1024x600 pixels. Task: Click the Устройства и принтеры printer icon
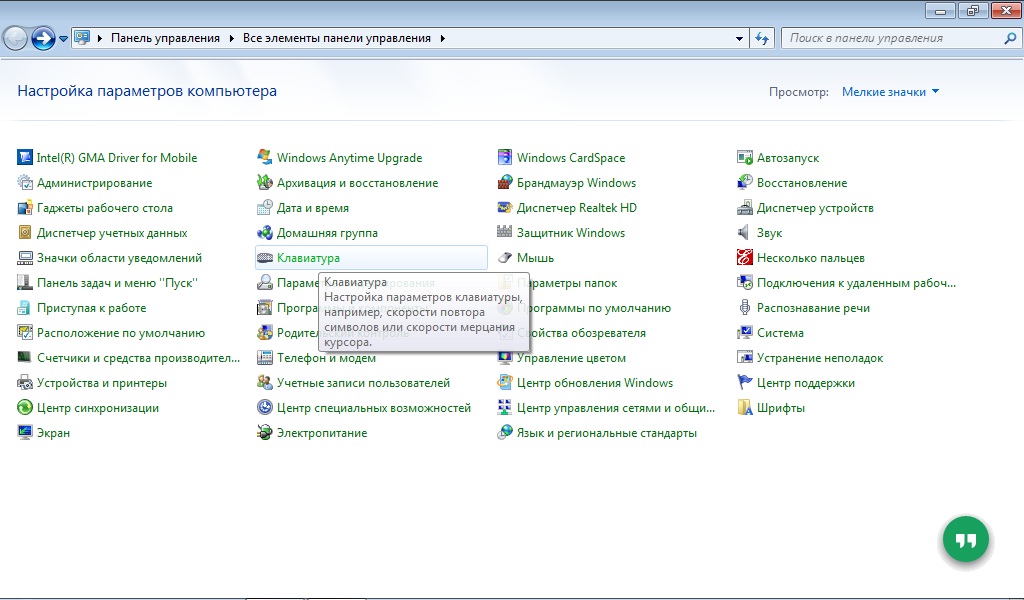25,383
